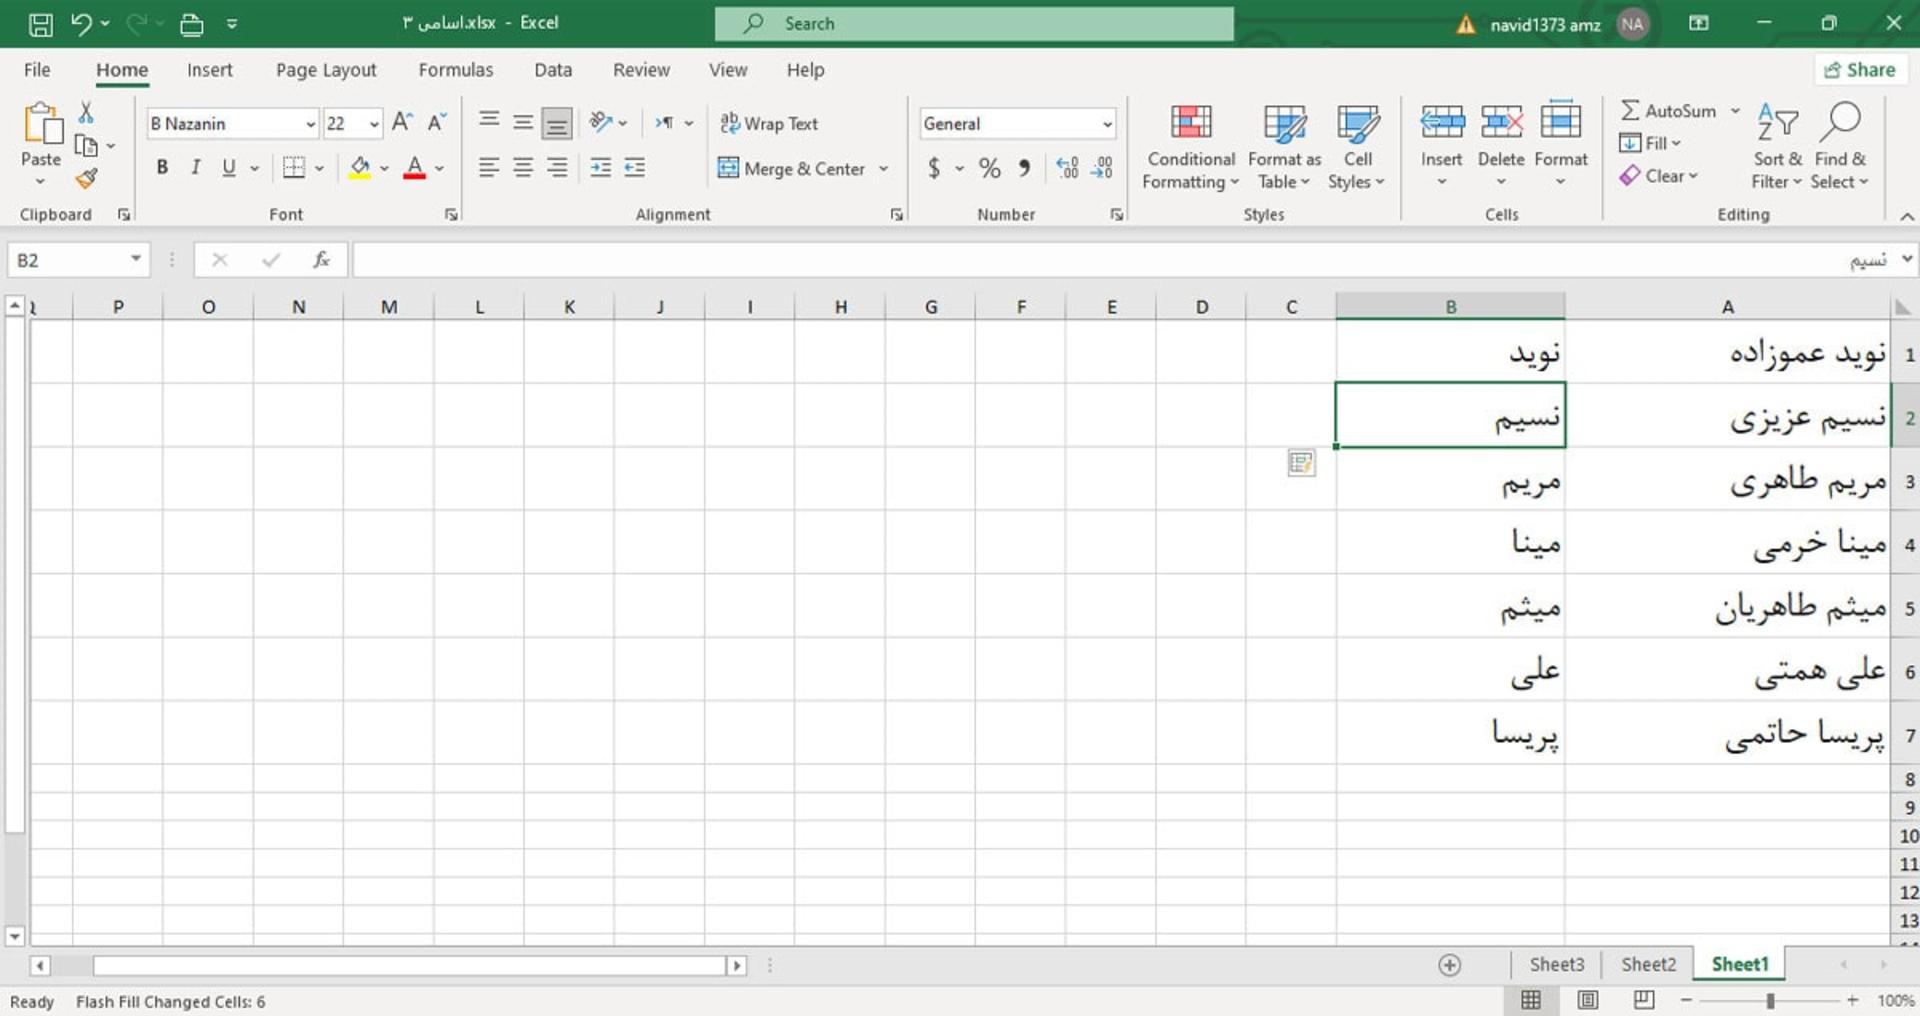
Task: Toggle Italic formatting
Action: pos(196,168)
